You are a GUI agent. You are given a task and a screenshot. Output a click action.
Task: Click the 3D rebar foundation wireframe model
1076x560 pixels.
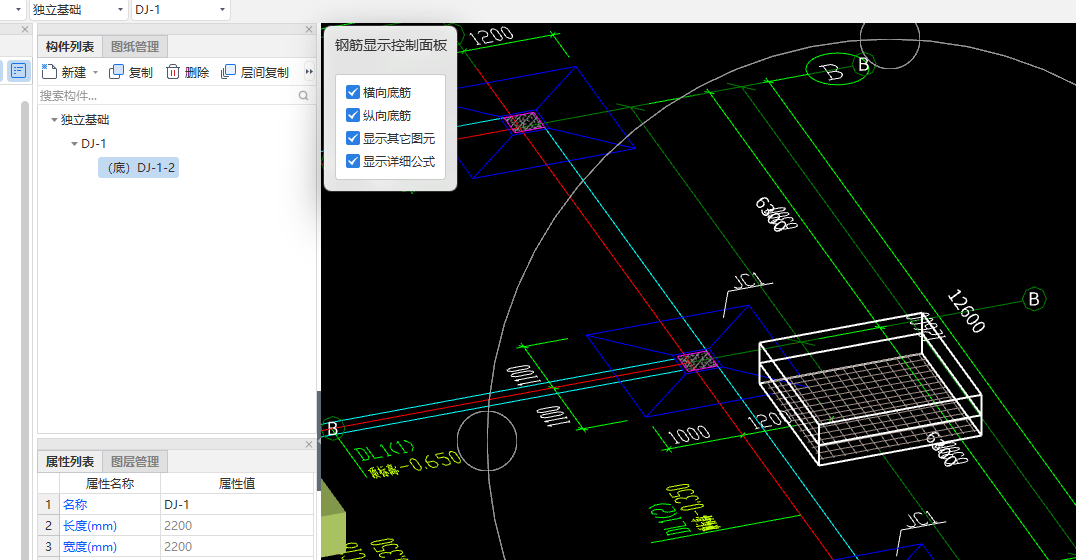tap(870, 388)
